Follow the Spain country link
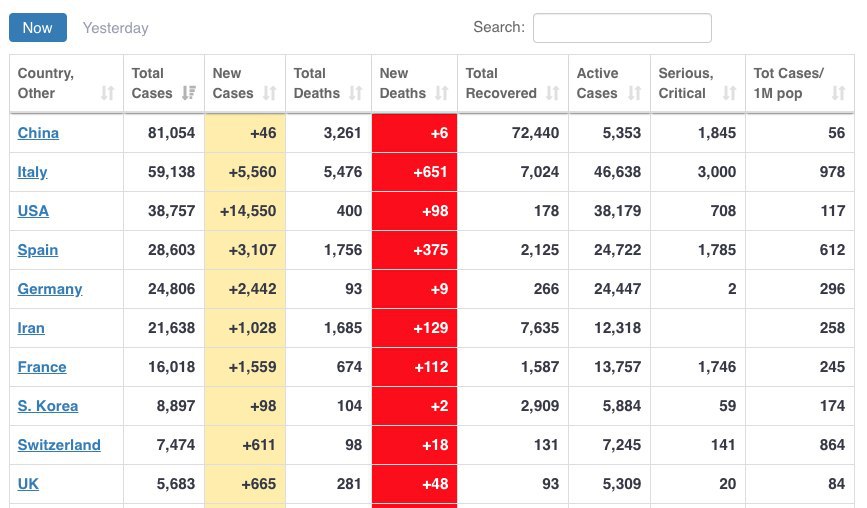The width and height of the screenshot is (867, 508). point(38,250)
